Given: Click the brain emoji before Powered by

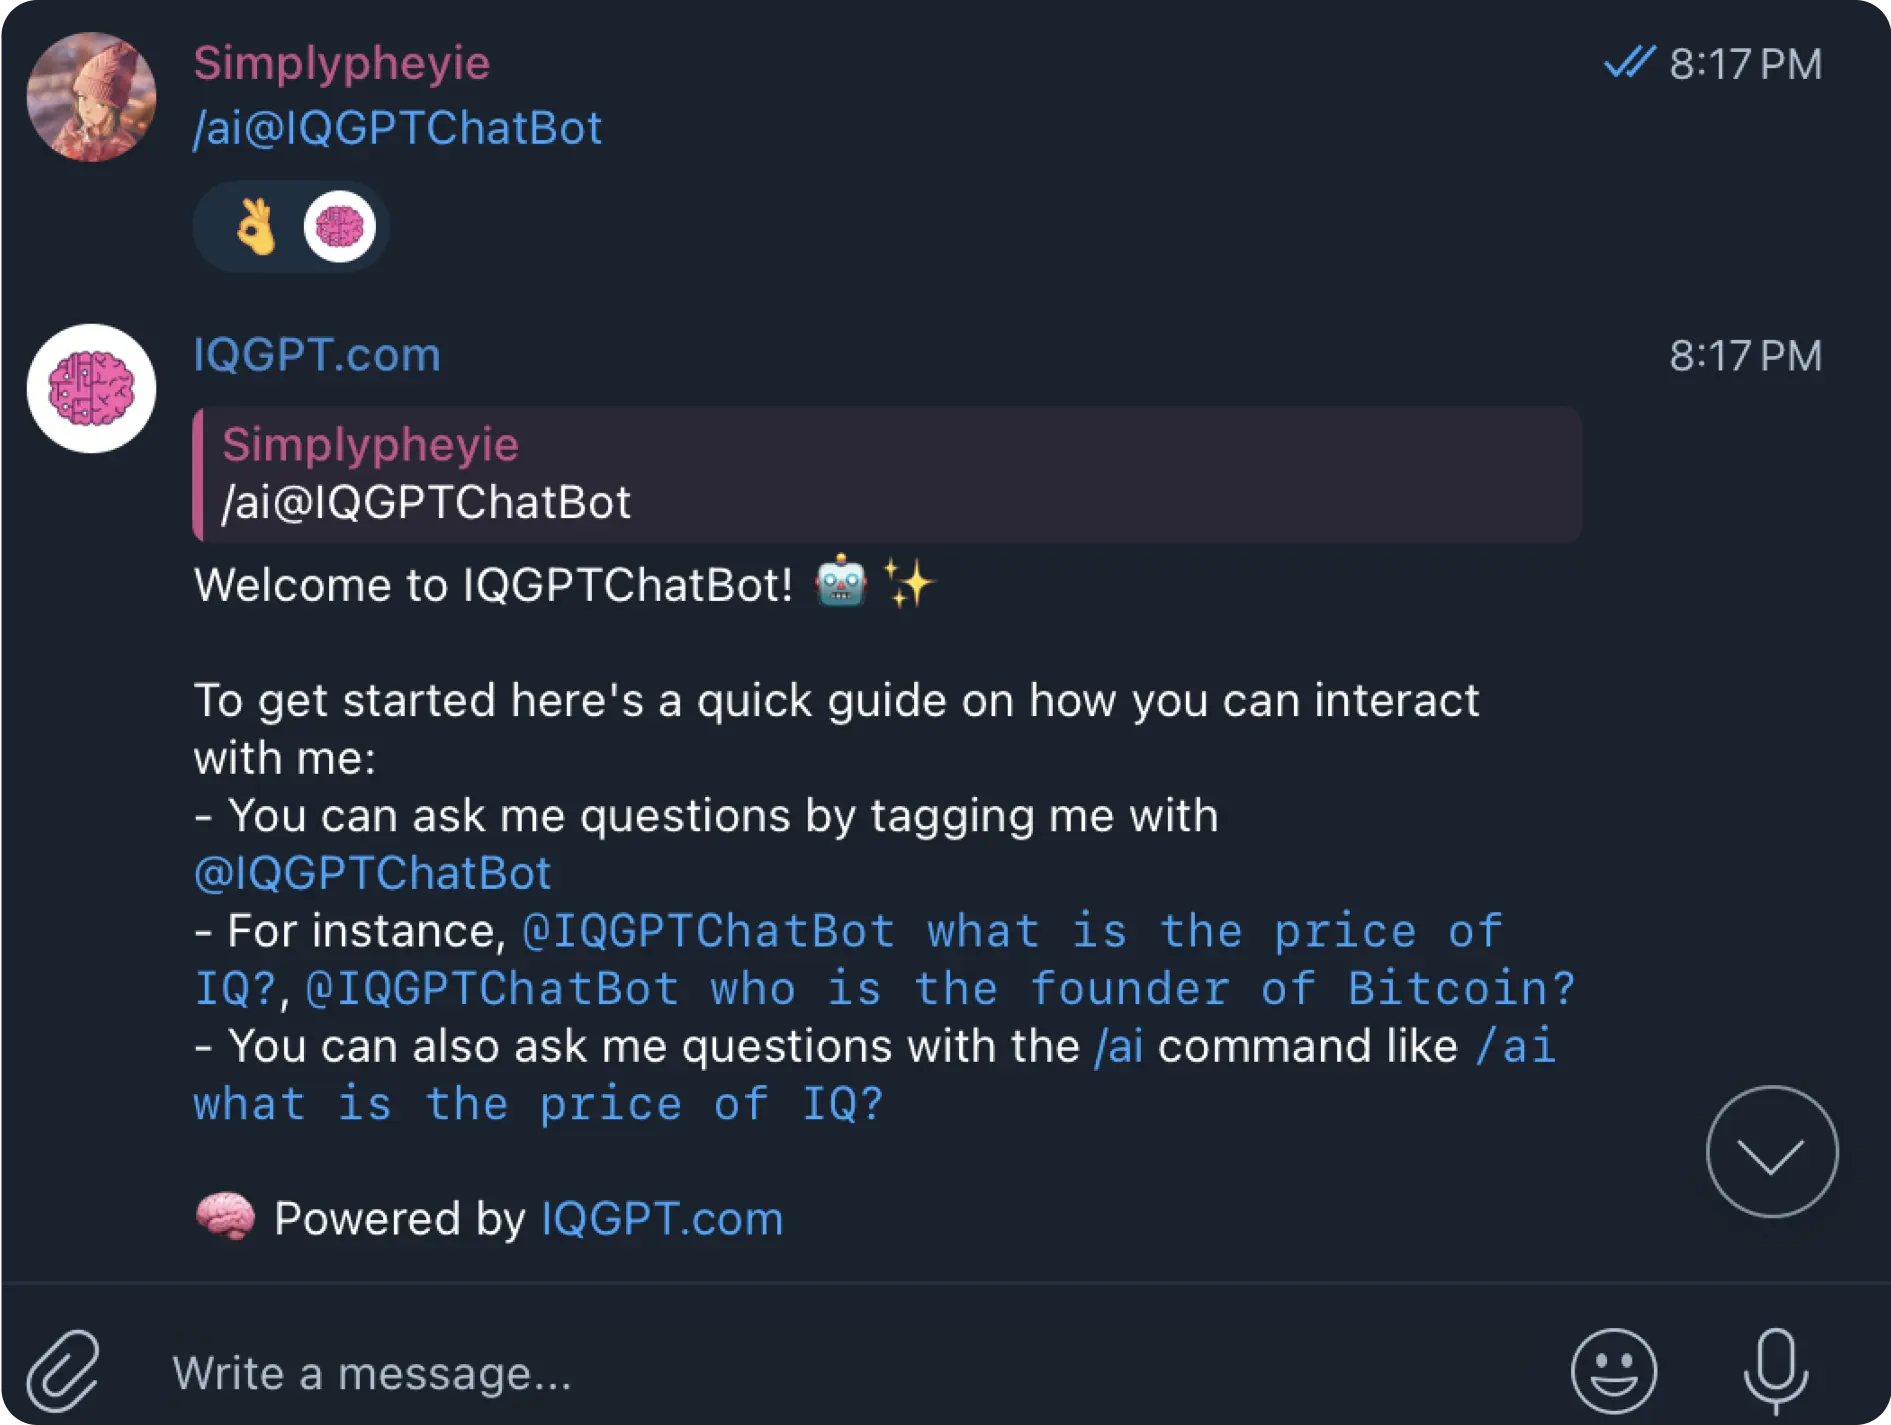Looking at the screenshot, I should coord(225,1217).
